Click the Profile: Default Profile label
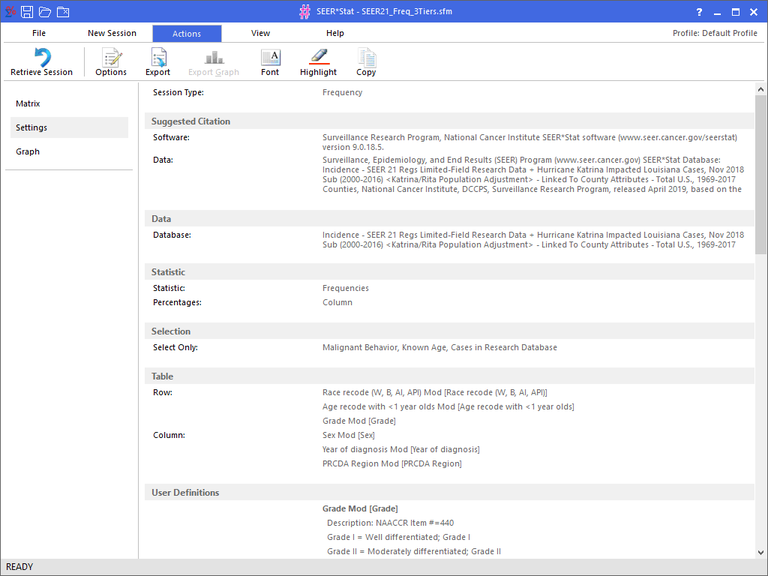The image size is (768, 576). click(x=714, y=33)
